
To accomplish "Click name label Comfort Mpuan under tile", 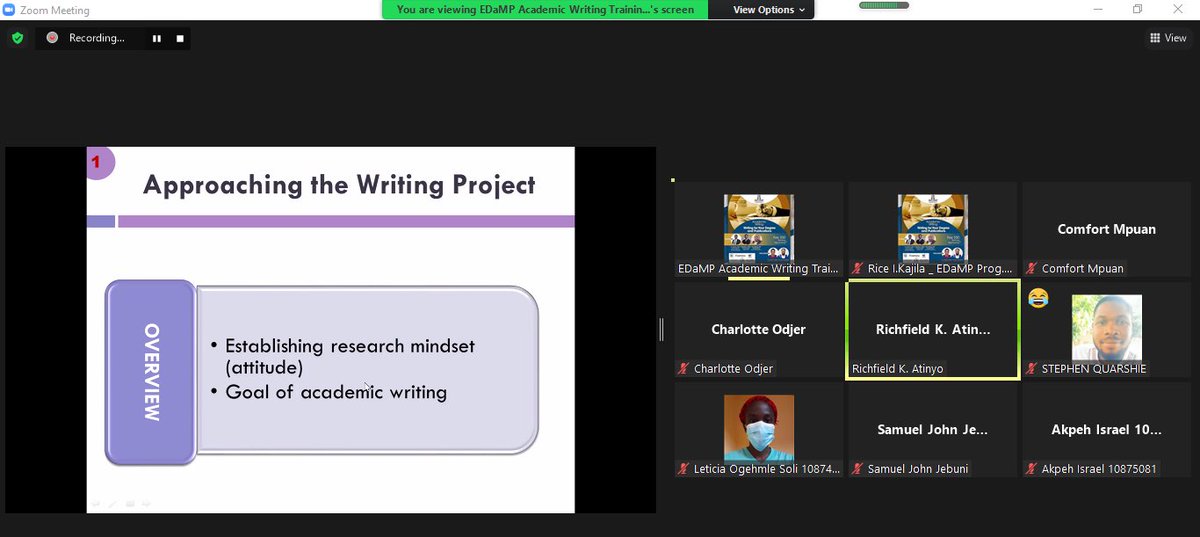I will pos(1083,269).
